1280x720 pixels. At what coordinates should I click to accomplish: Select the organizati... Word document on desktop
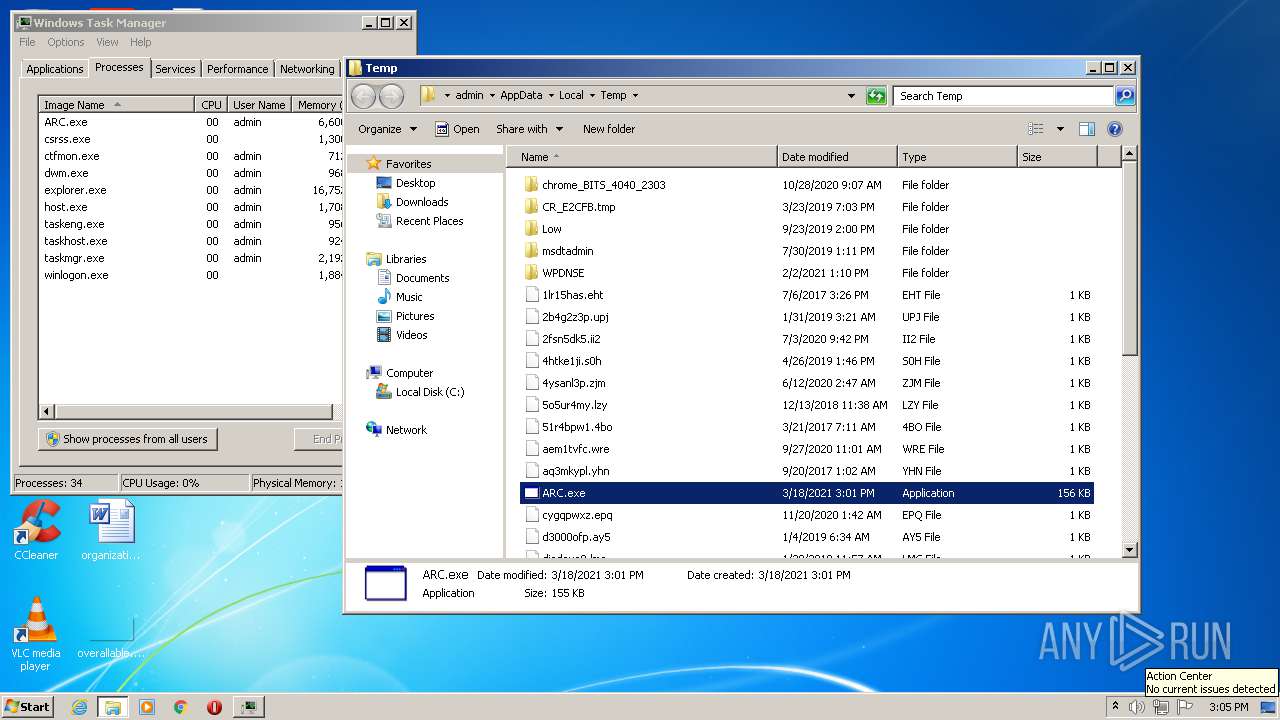coord(110,531)
